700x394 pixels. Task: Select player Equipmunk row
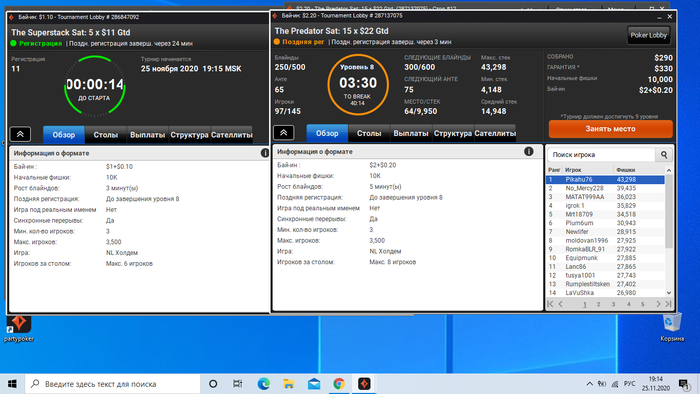[x=605, y=258]
